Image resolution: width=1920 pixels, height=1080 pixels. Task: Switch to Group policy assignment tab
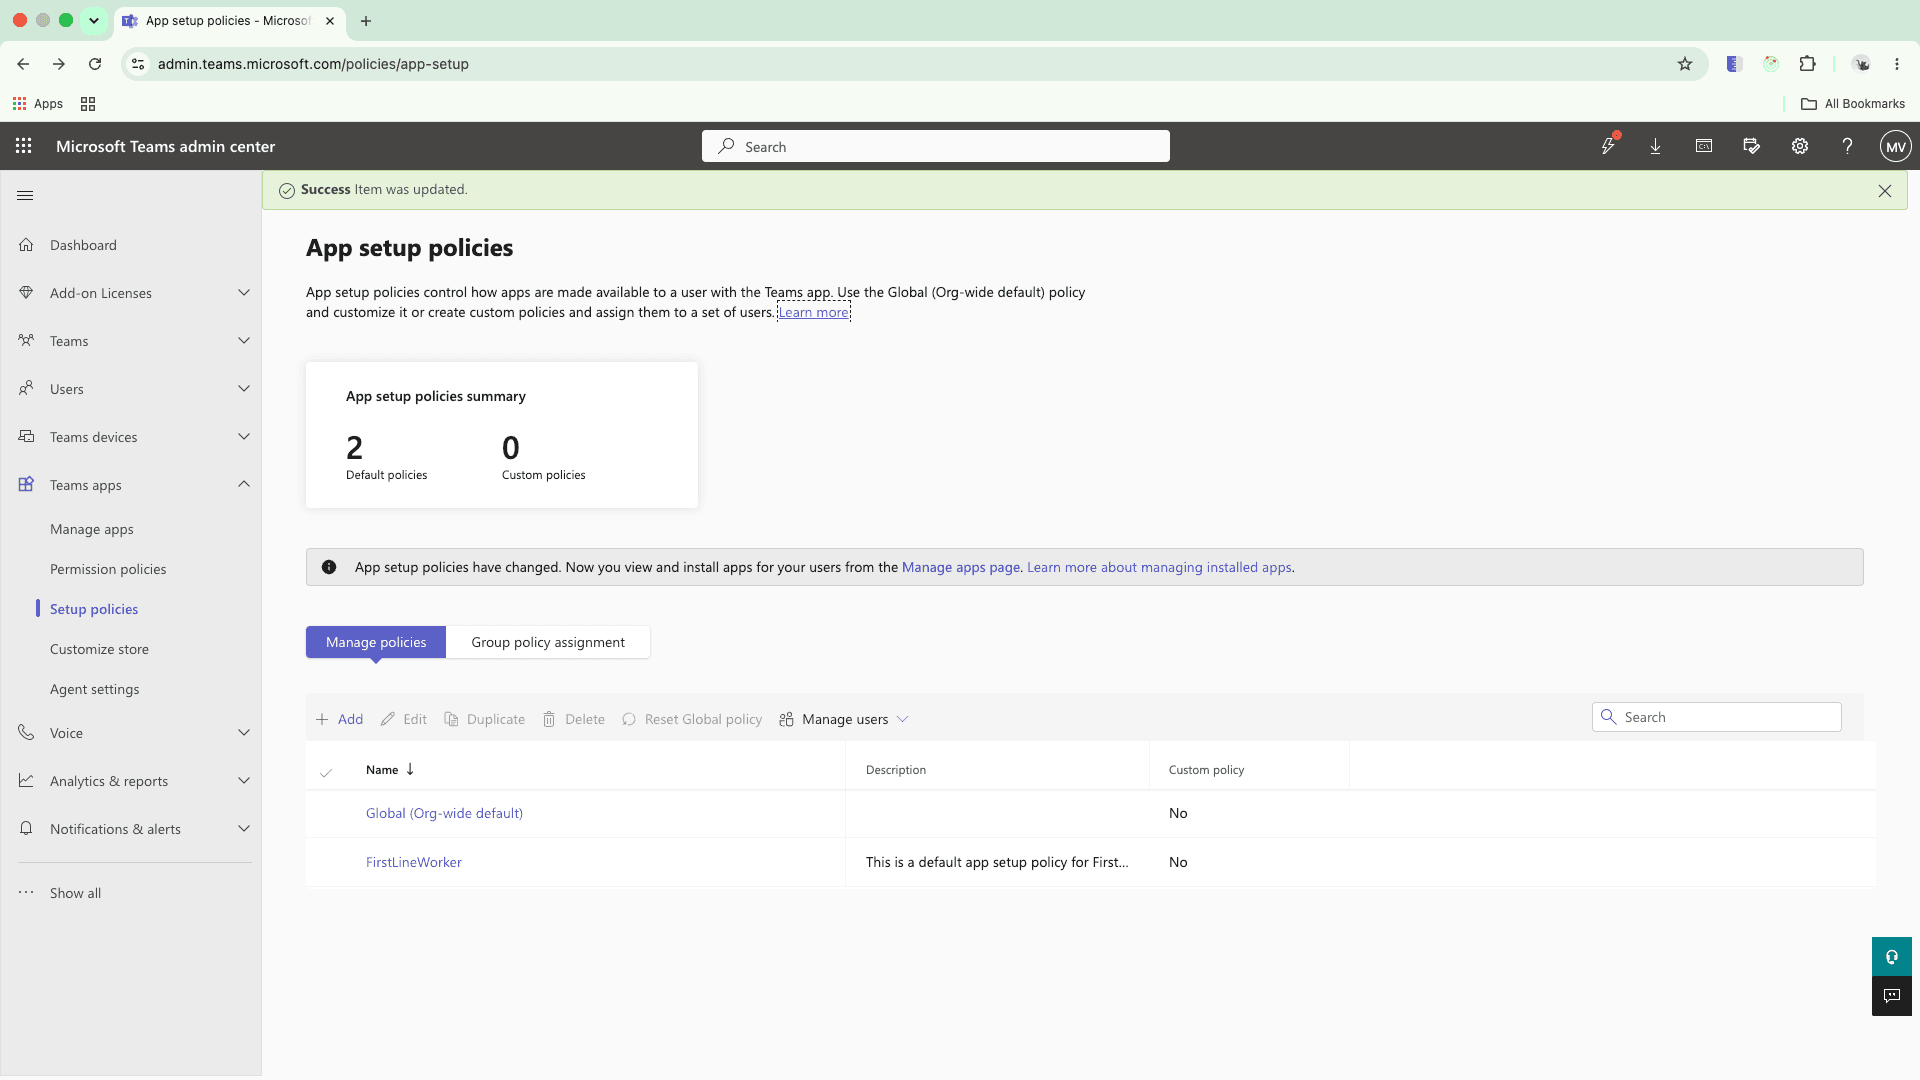(548, 642)
